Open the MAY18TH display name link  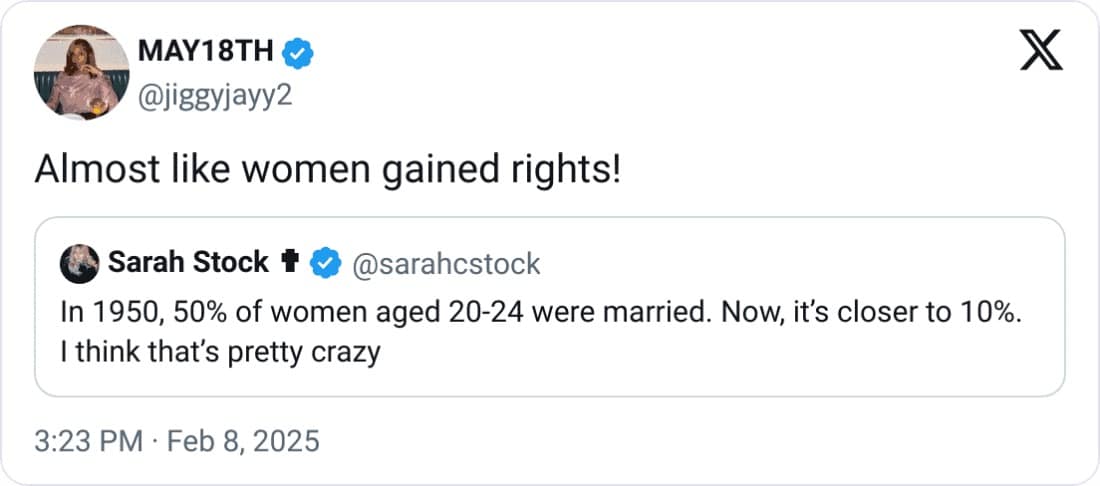pos(207,50)
